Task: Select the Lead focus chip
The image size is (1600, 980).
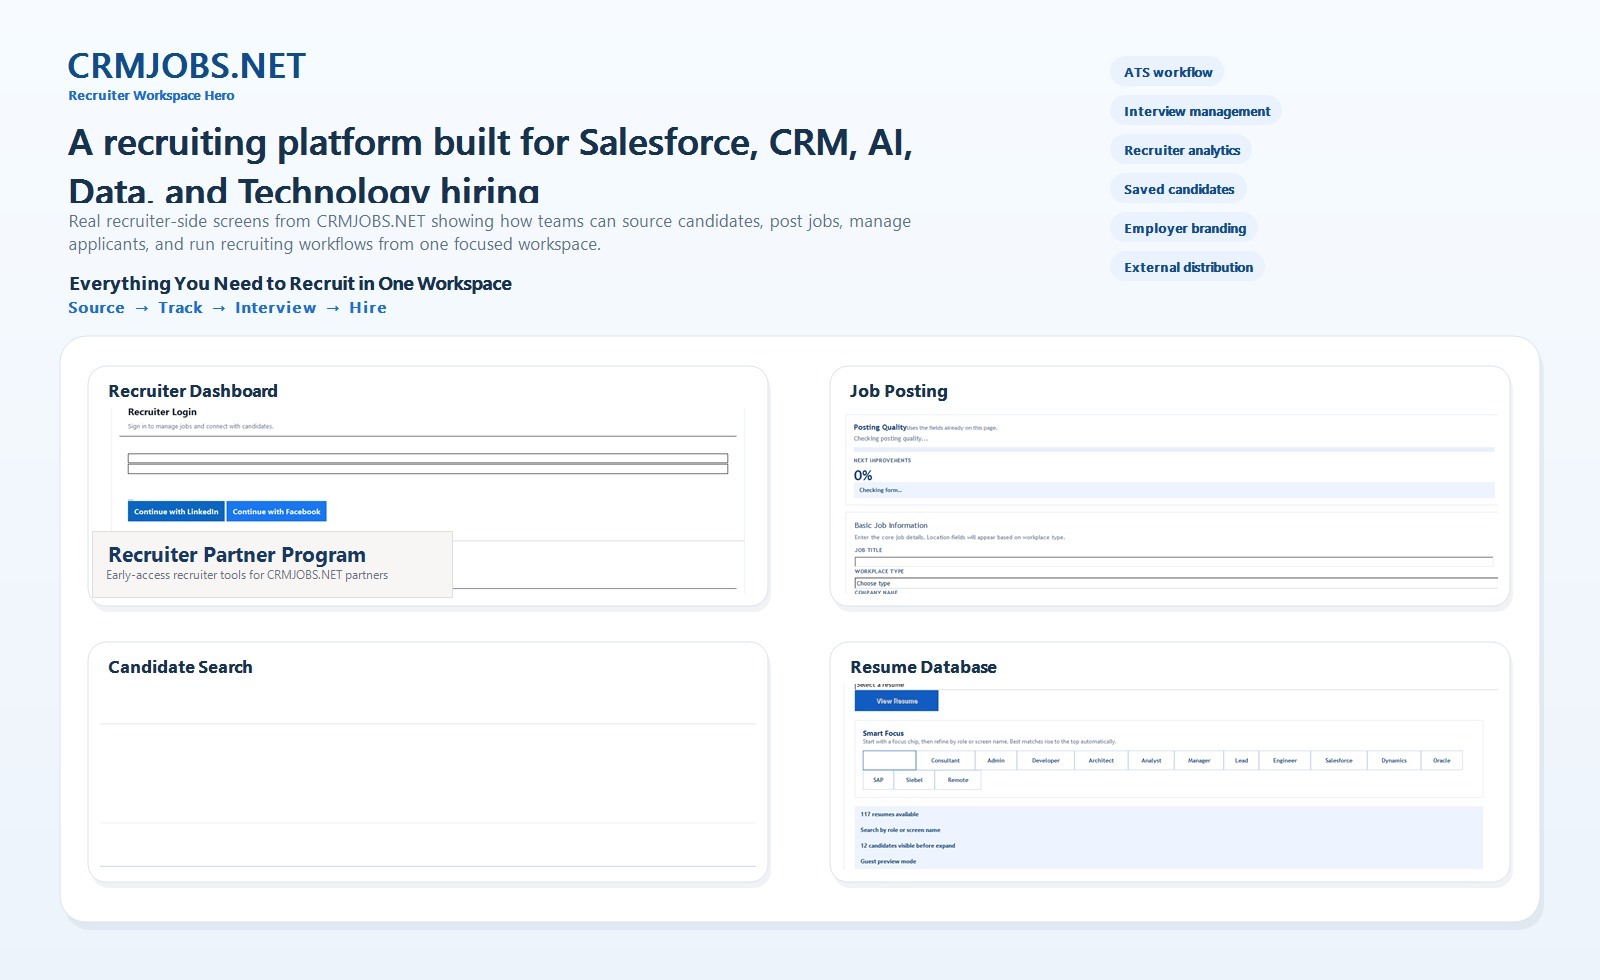Action: (x=1241, y=760)
